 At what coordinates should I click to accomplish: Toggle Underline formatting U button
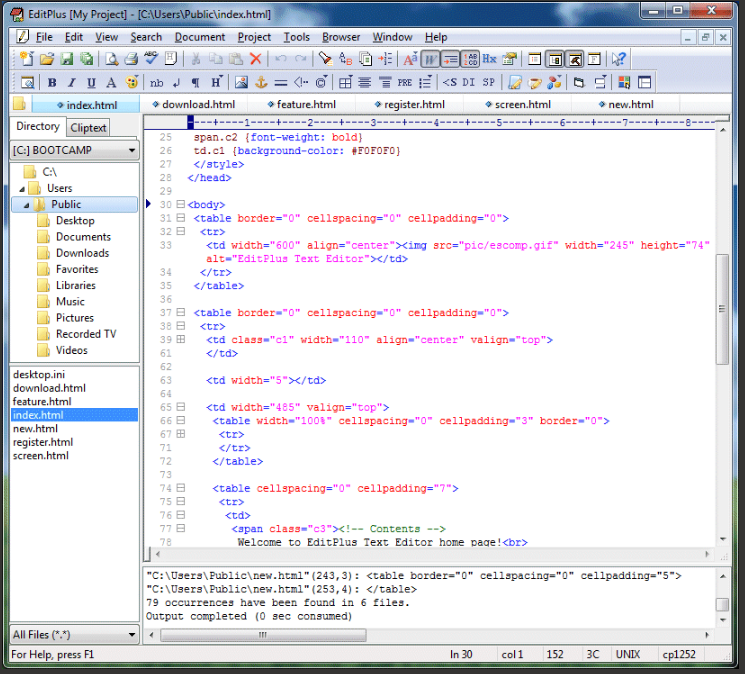click(91, 83)
